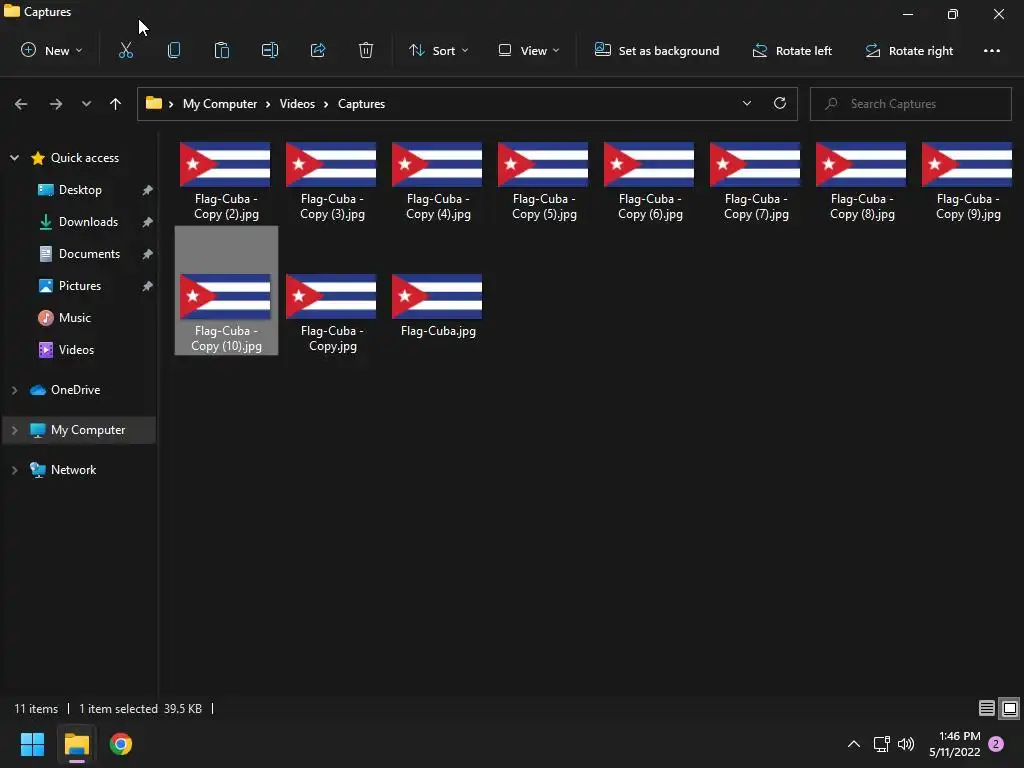
Task: Open notifications badge showing 2
Action: tap(997, 744)
